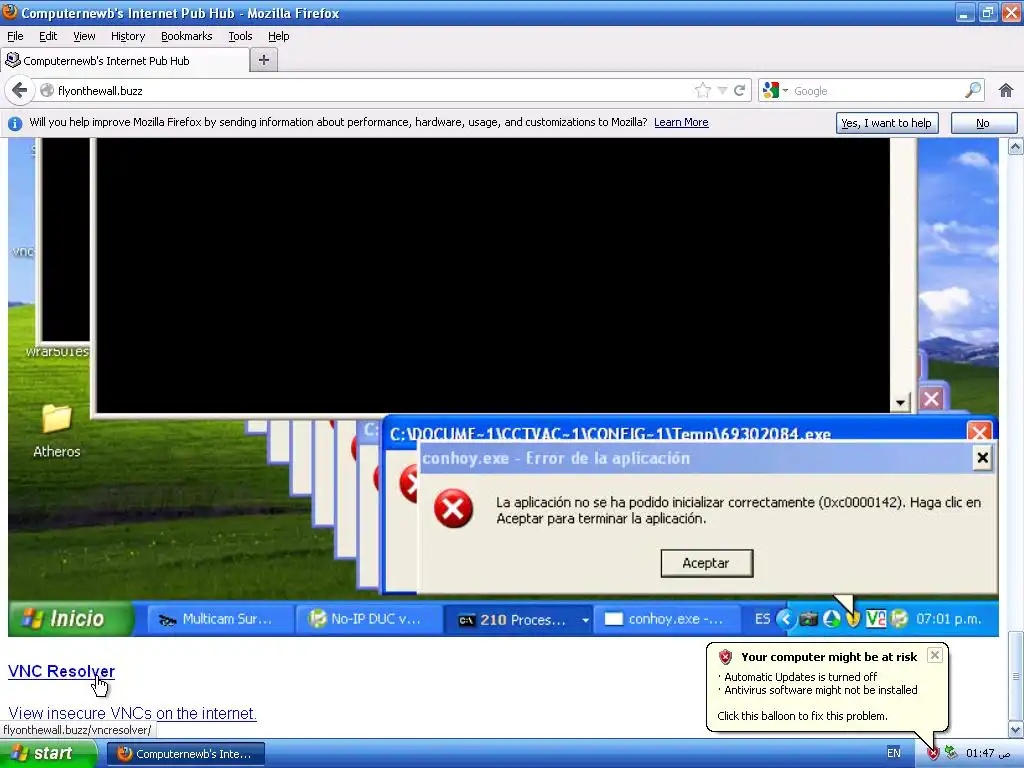Click ES language indicator in remote taskbar

tap(762, 618)
